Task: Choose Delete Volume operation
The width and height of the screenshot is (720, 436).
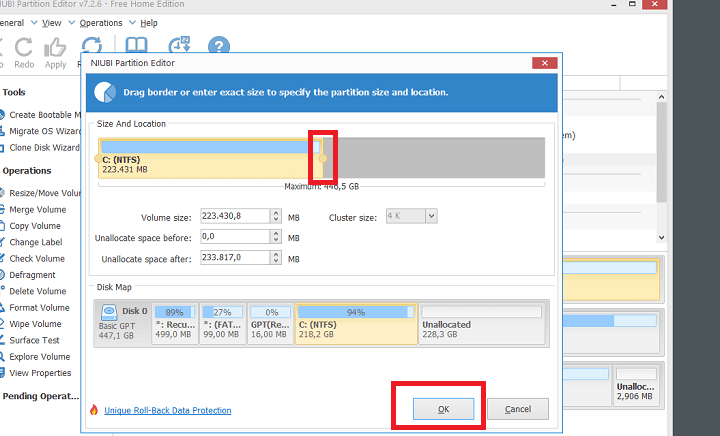Action: (38, 291)
